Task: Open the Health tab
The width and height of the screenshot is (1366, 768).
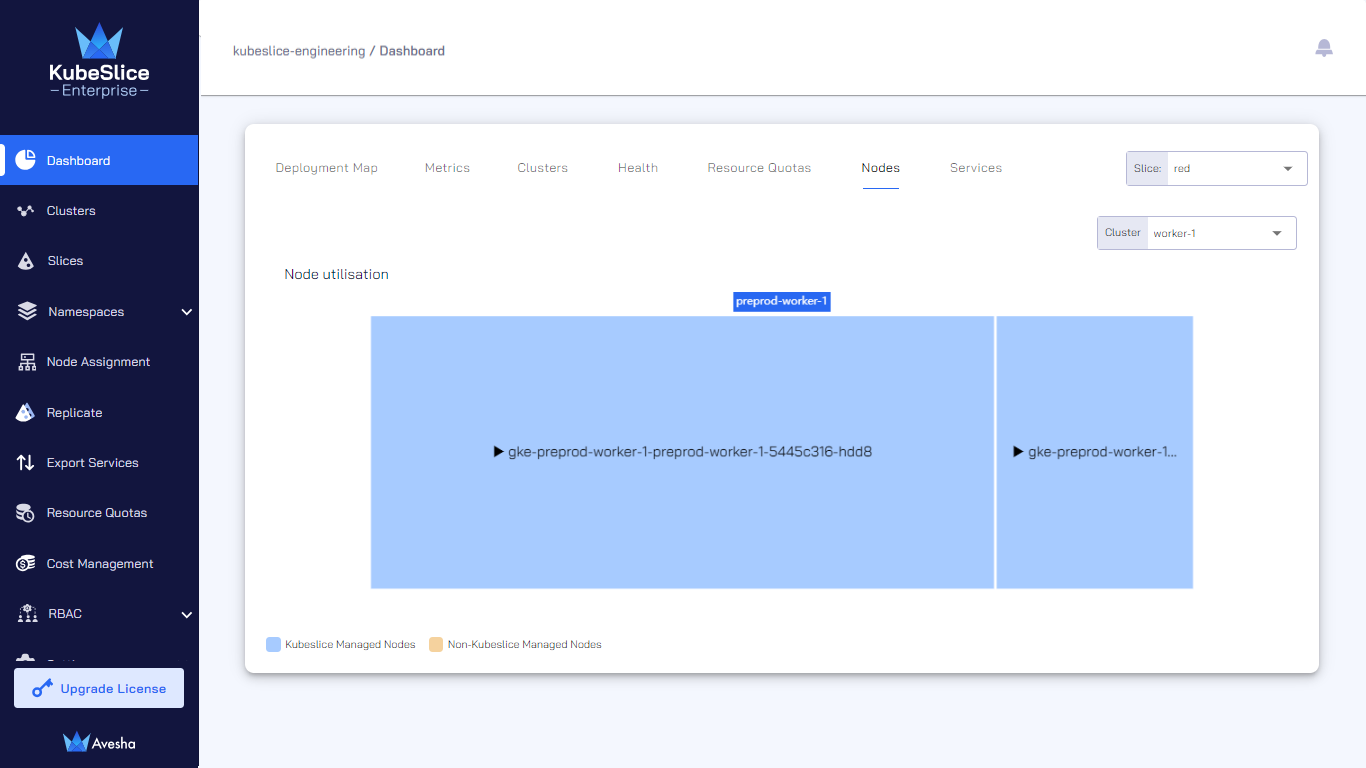Action: point(638,168)
